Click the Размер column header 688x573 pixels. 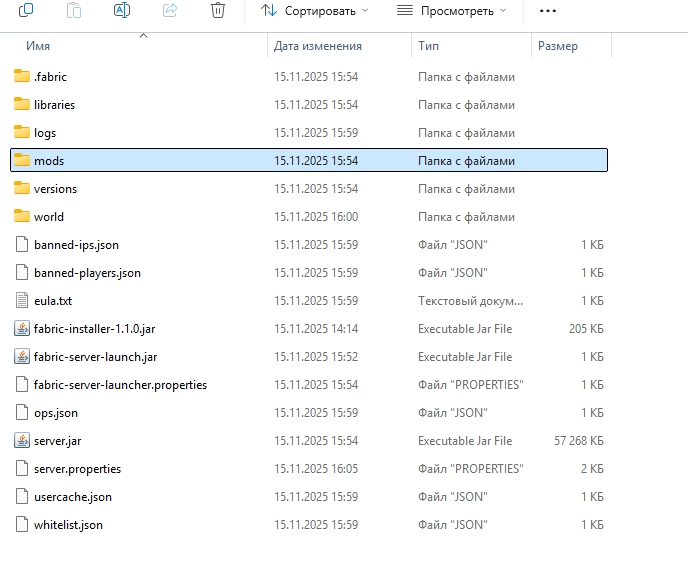coord(557,46)
